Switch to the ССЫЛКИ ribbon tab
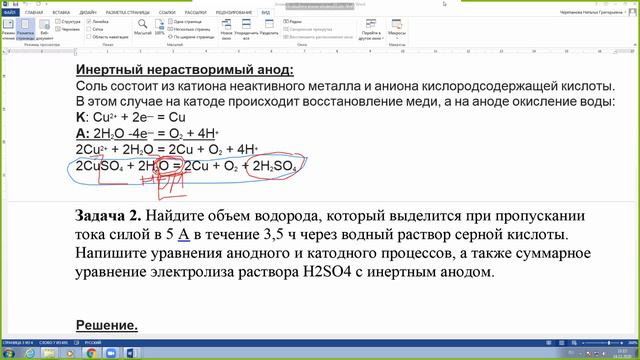The image size is (640, 360). click(167, 13)
